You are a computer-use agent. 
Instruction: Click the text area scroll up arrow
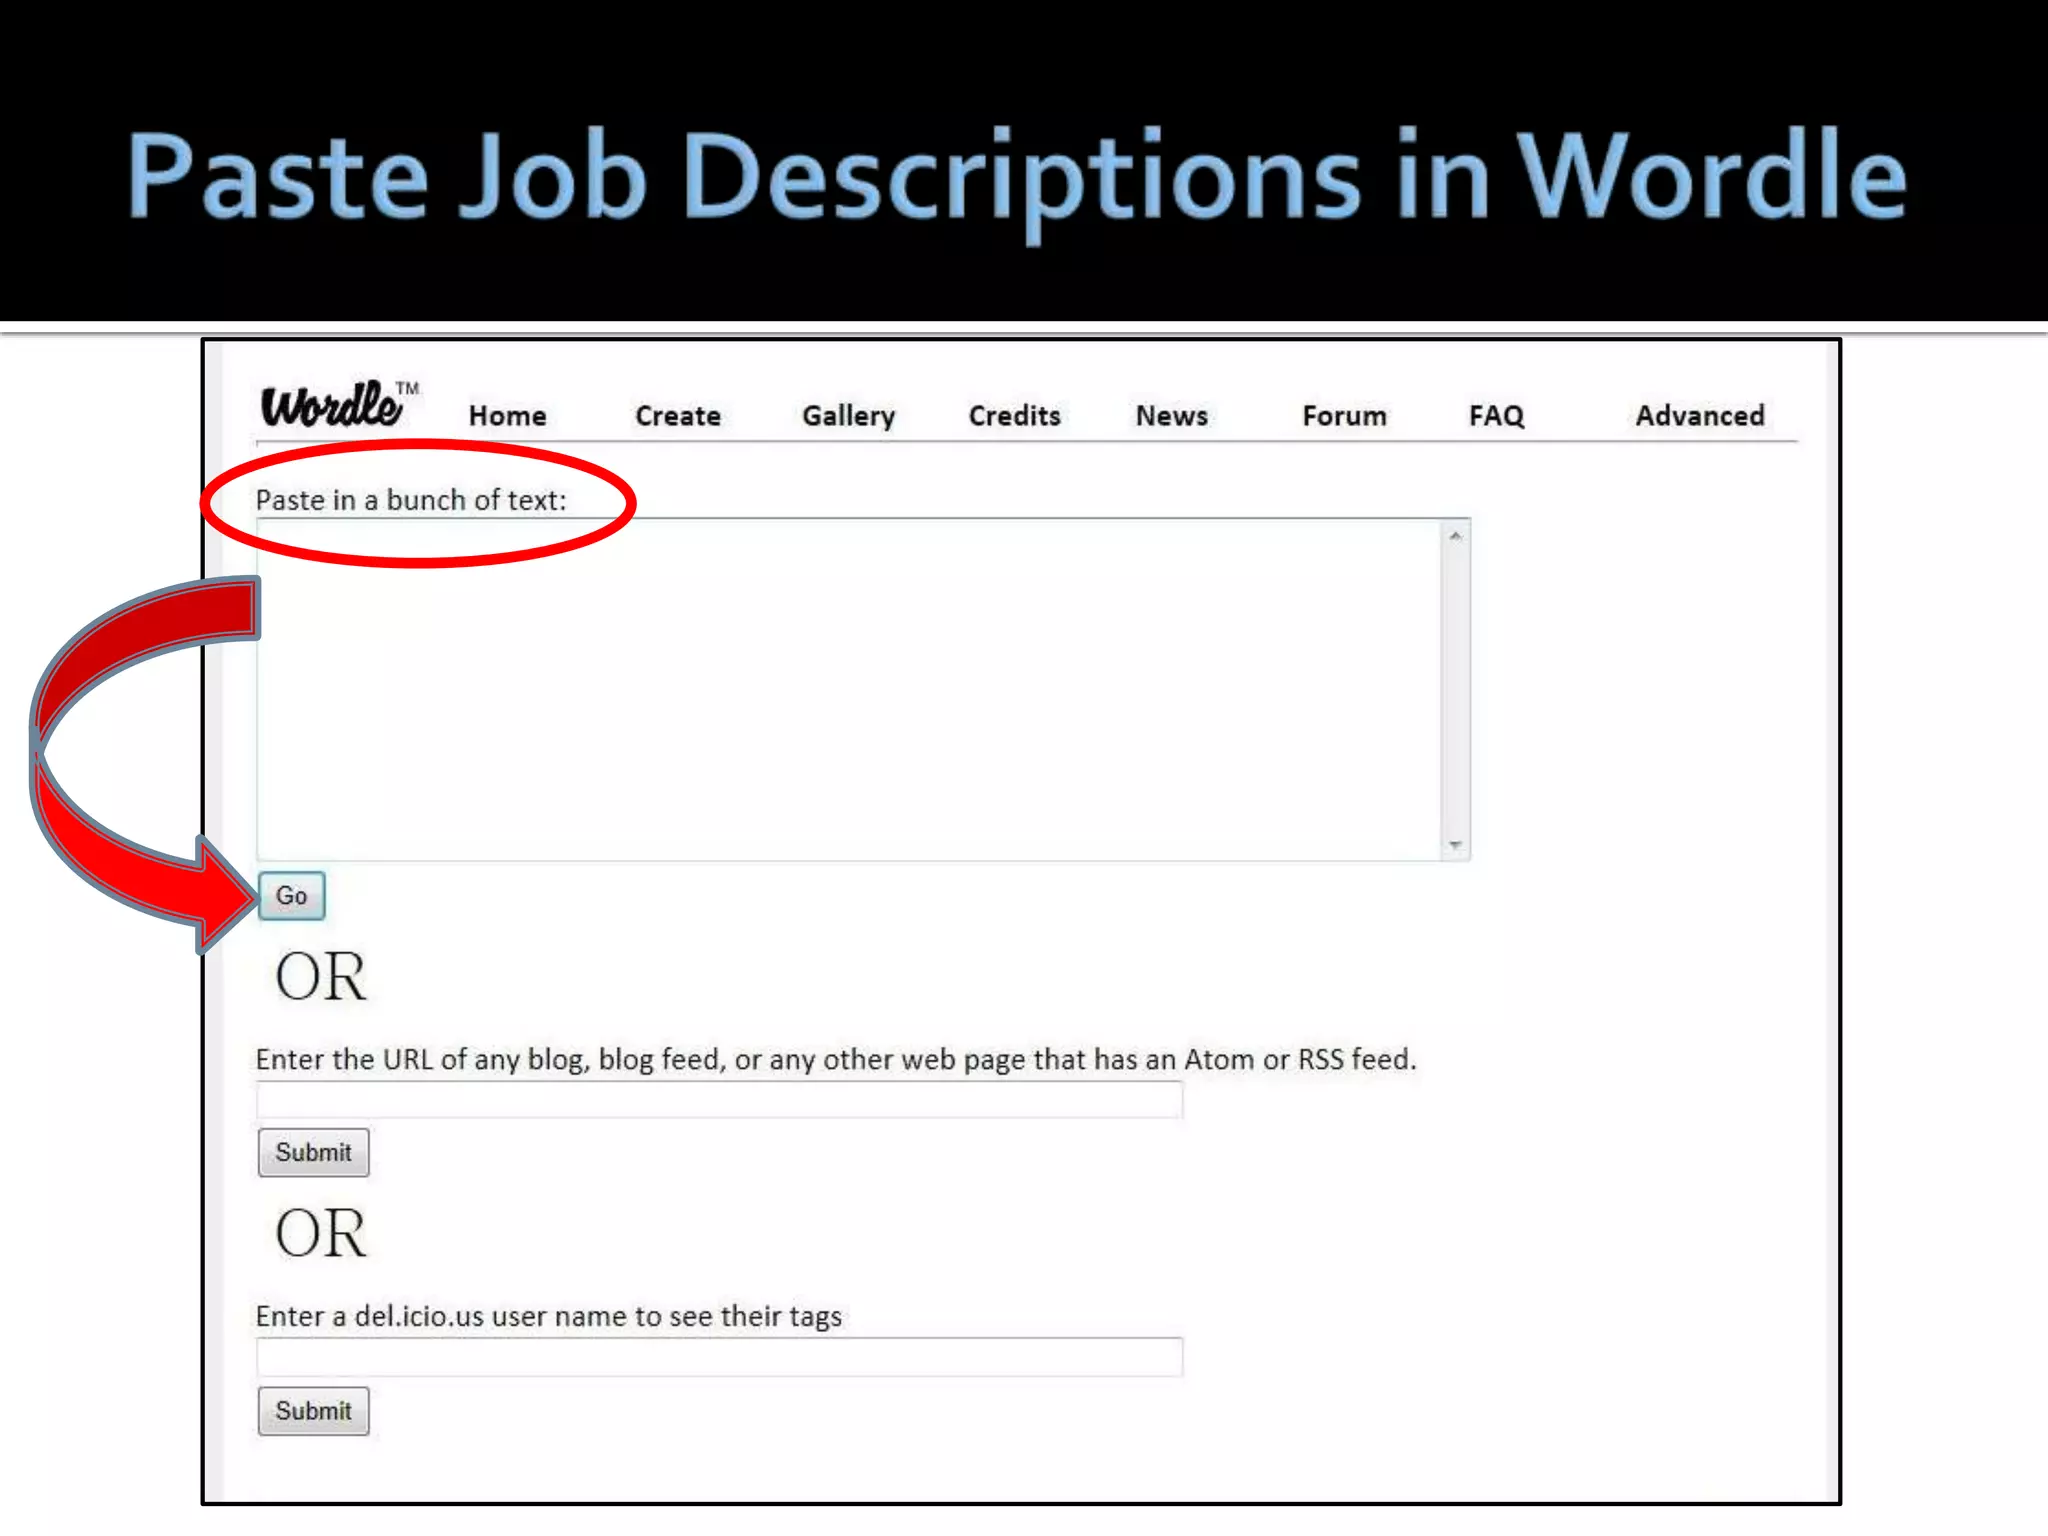1455,537
